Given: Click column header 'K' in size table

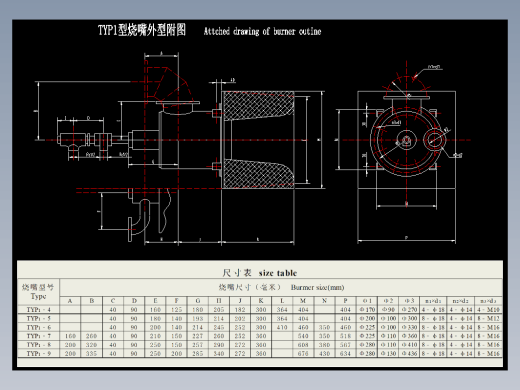Looking at the screenshot, I should (261, 301).
